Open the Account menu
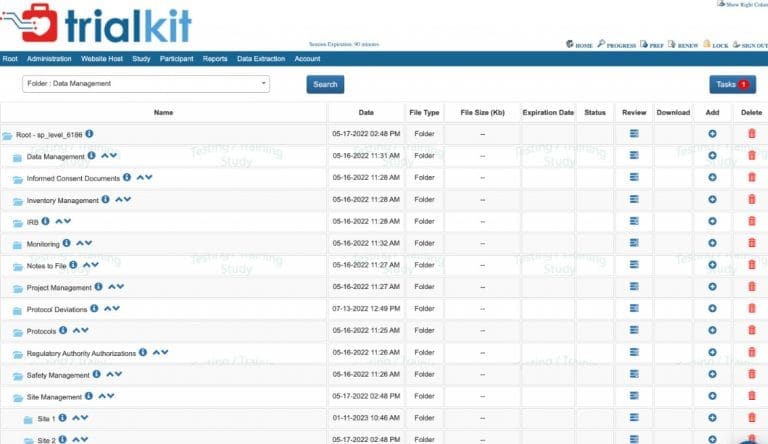Viewport: 768px width, 444px height. click(x=307, y=59)
